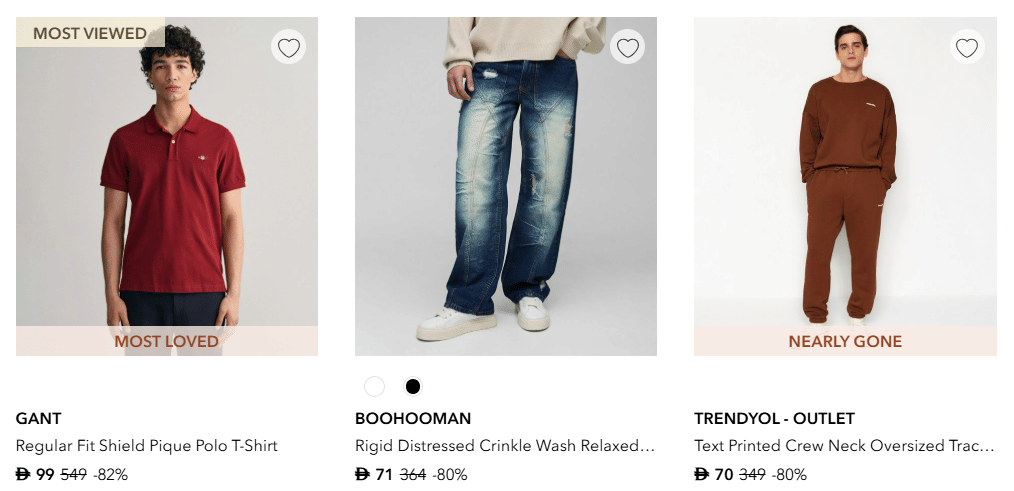Favorite the BOOHOOMAN jeans with heart icon
Image resolution: width=1014 pixels, height=491 pixels.
[x=628, y=48]
